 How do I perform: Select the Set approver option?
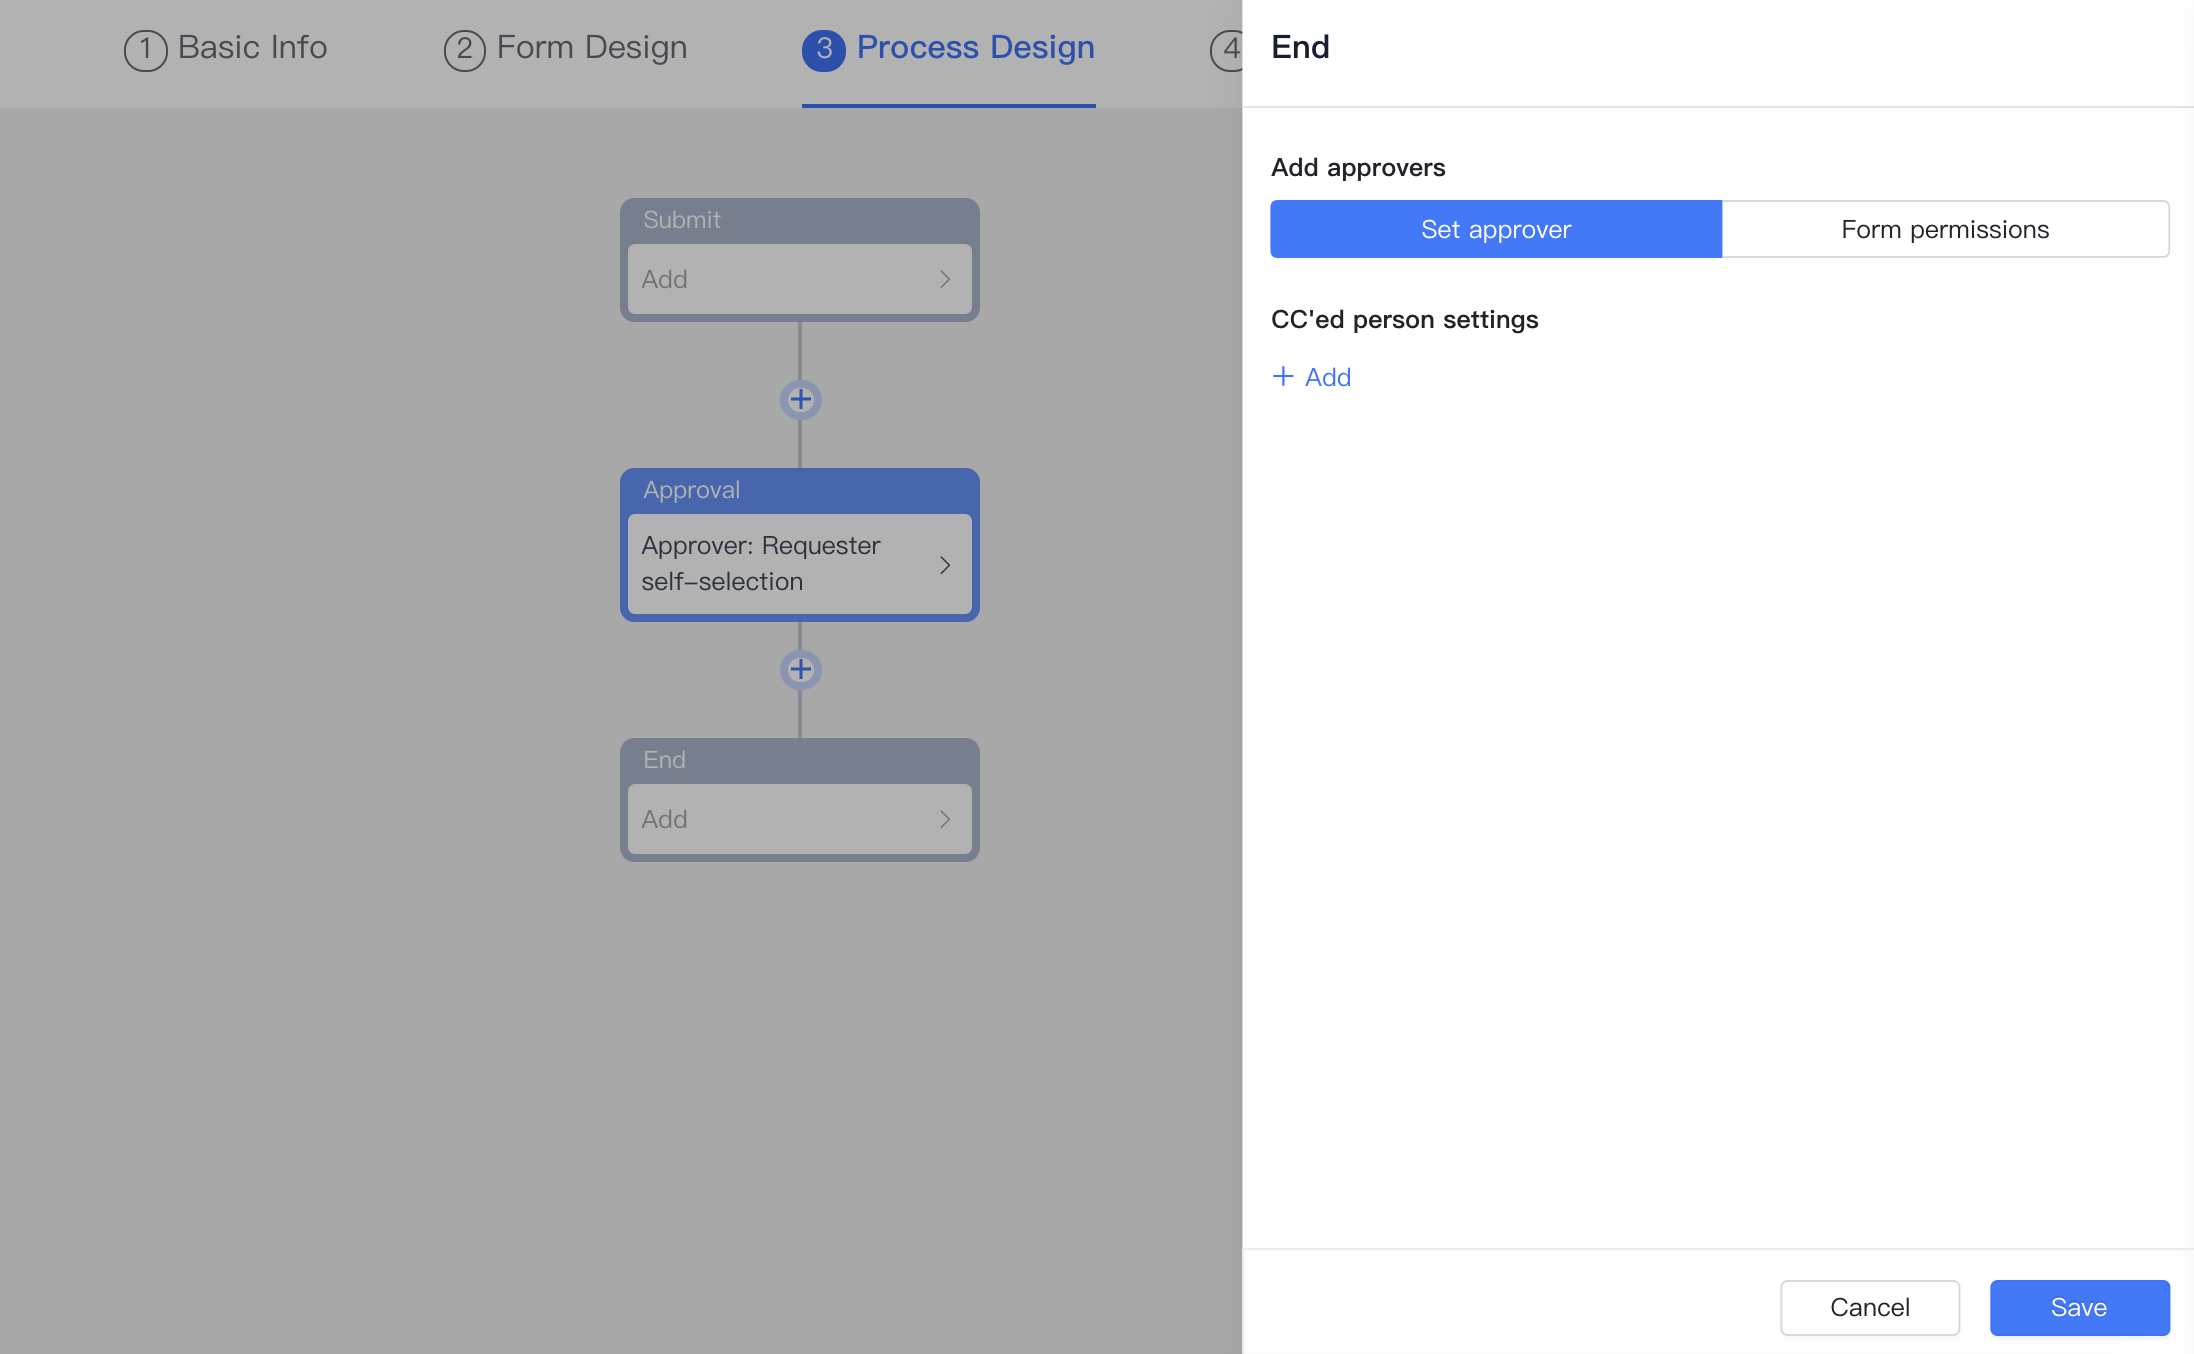pyautogui.click(x=1494, y=229)
